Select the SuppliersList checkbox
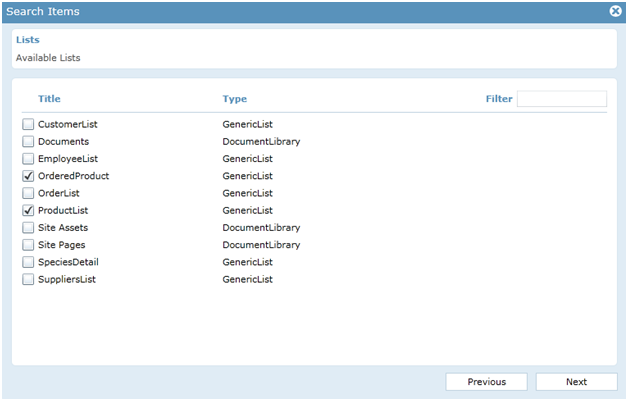The image size is (628, 401). (27, 279)
